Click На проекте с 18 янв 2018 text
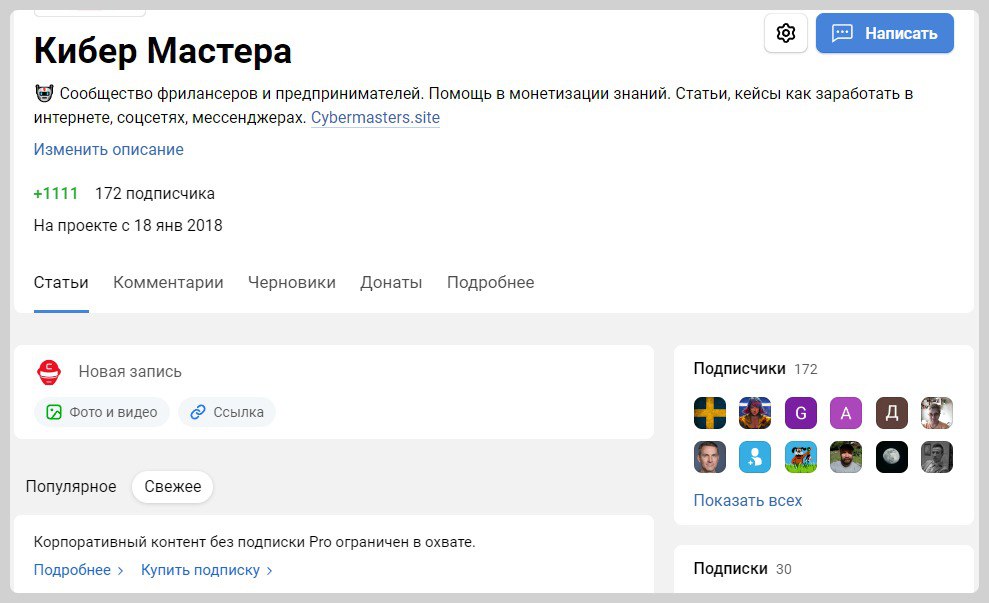 [x=128, y=225]
